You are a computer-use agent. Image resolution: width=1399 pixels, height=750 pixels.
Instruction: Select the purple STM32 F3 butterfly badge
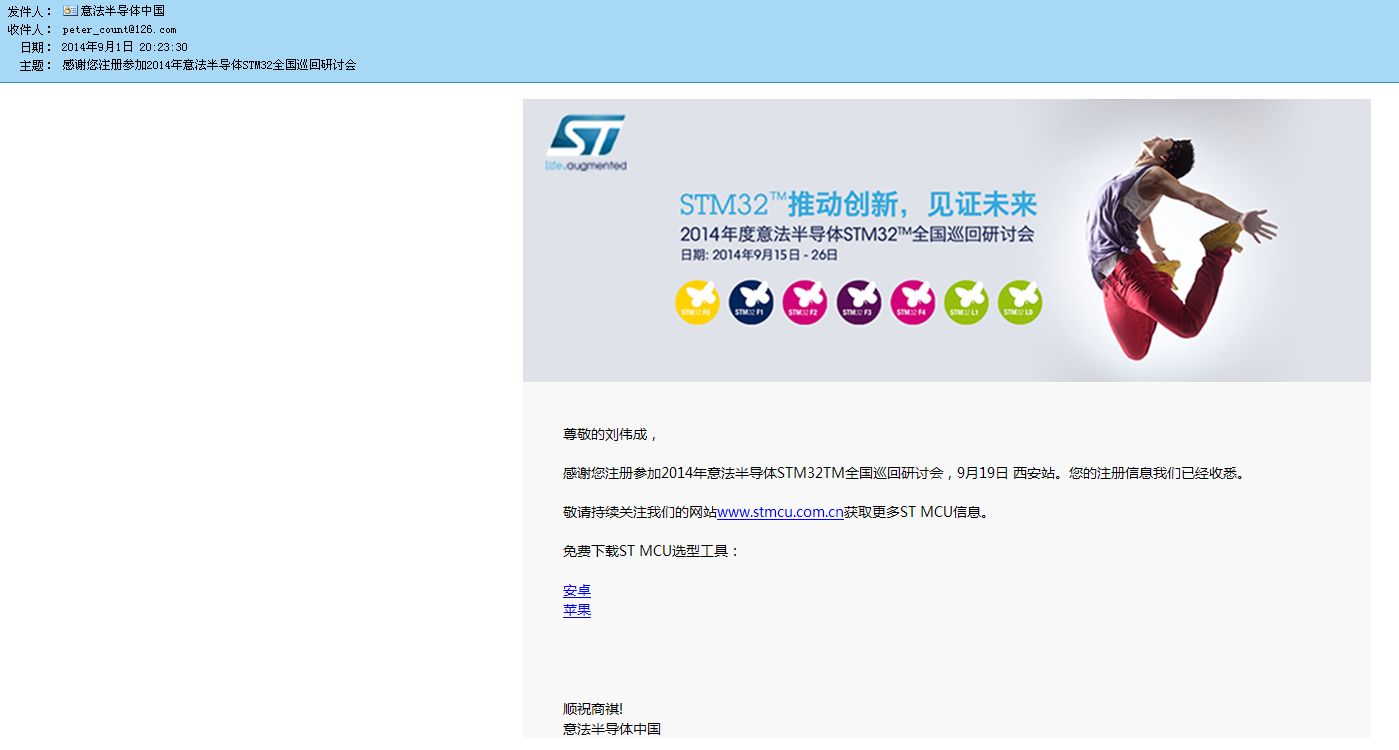point(859,301)
